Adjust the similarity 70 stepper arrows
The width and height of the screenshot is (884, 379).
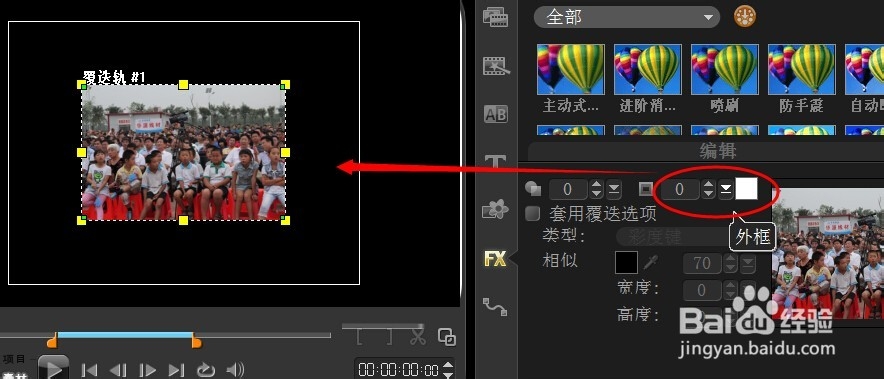(x=731, y=263)
